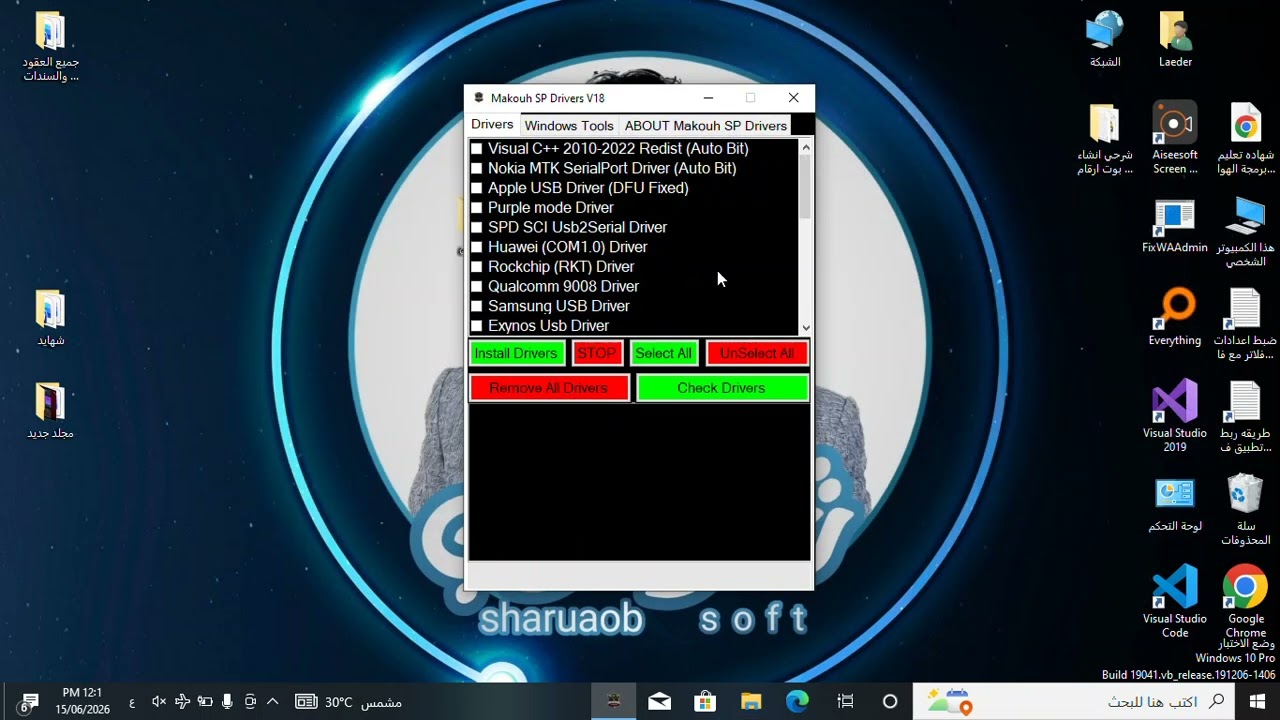The image size is (1280, 720).
Task: Check Visual C++ 2010-2022 Redist checkbox
Action: point(477,149)
